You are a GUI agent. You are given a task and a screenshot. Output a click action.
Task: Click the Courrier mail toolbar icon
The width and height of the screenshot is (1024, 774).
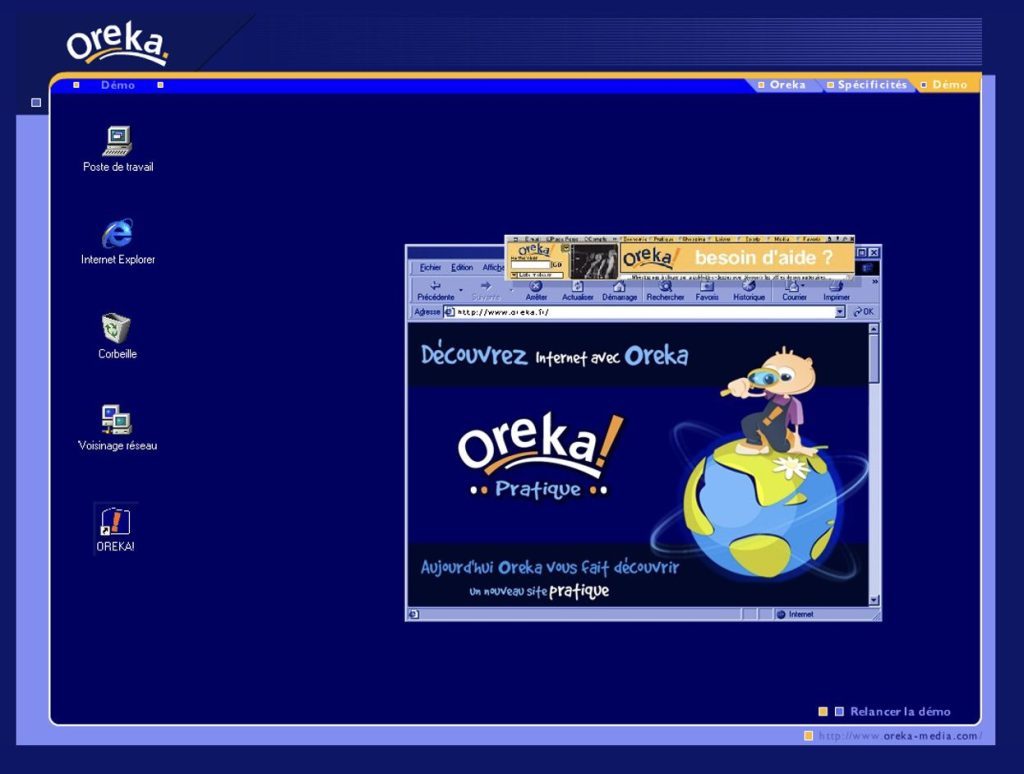794,291
